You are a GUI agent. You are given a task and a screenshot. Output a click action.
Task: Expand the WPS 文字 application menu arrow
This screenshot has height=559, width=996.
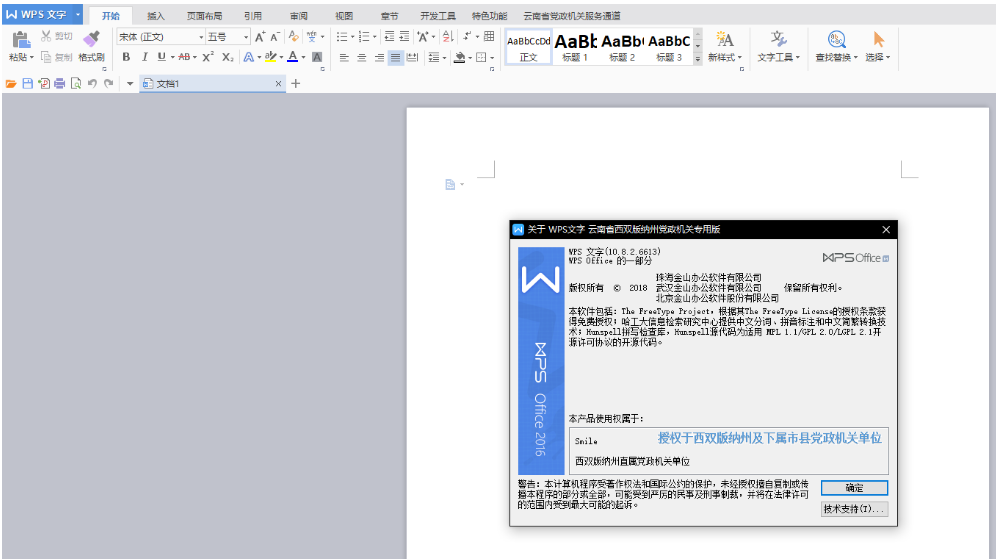point(78,15)
